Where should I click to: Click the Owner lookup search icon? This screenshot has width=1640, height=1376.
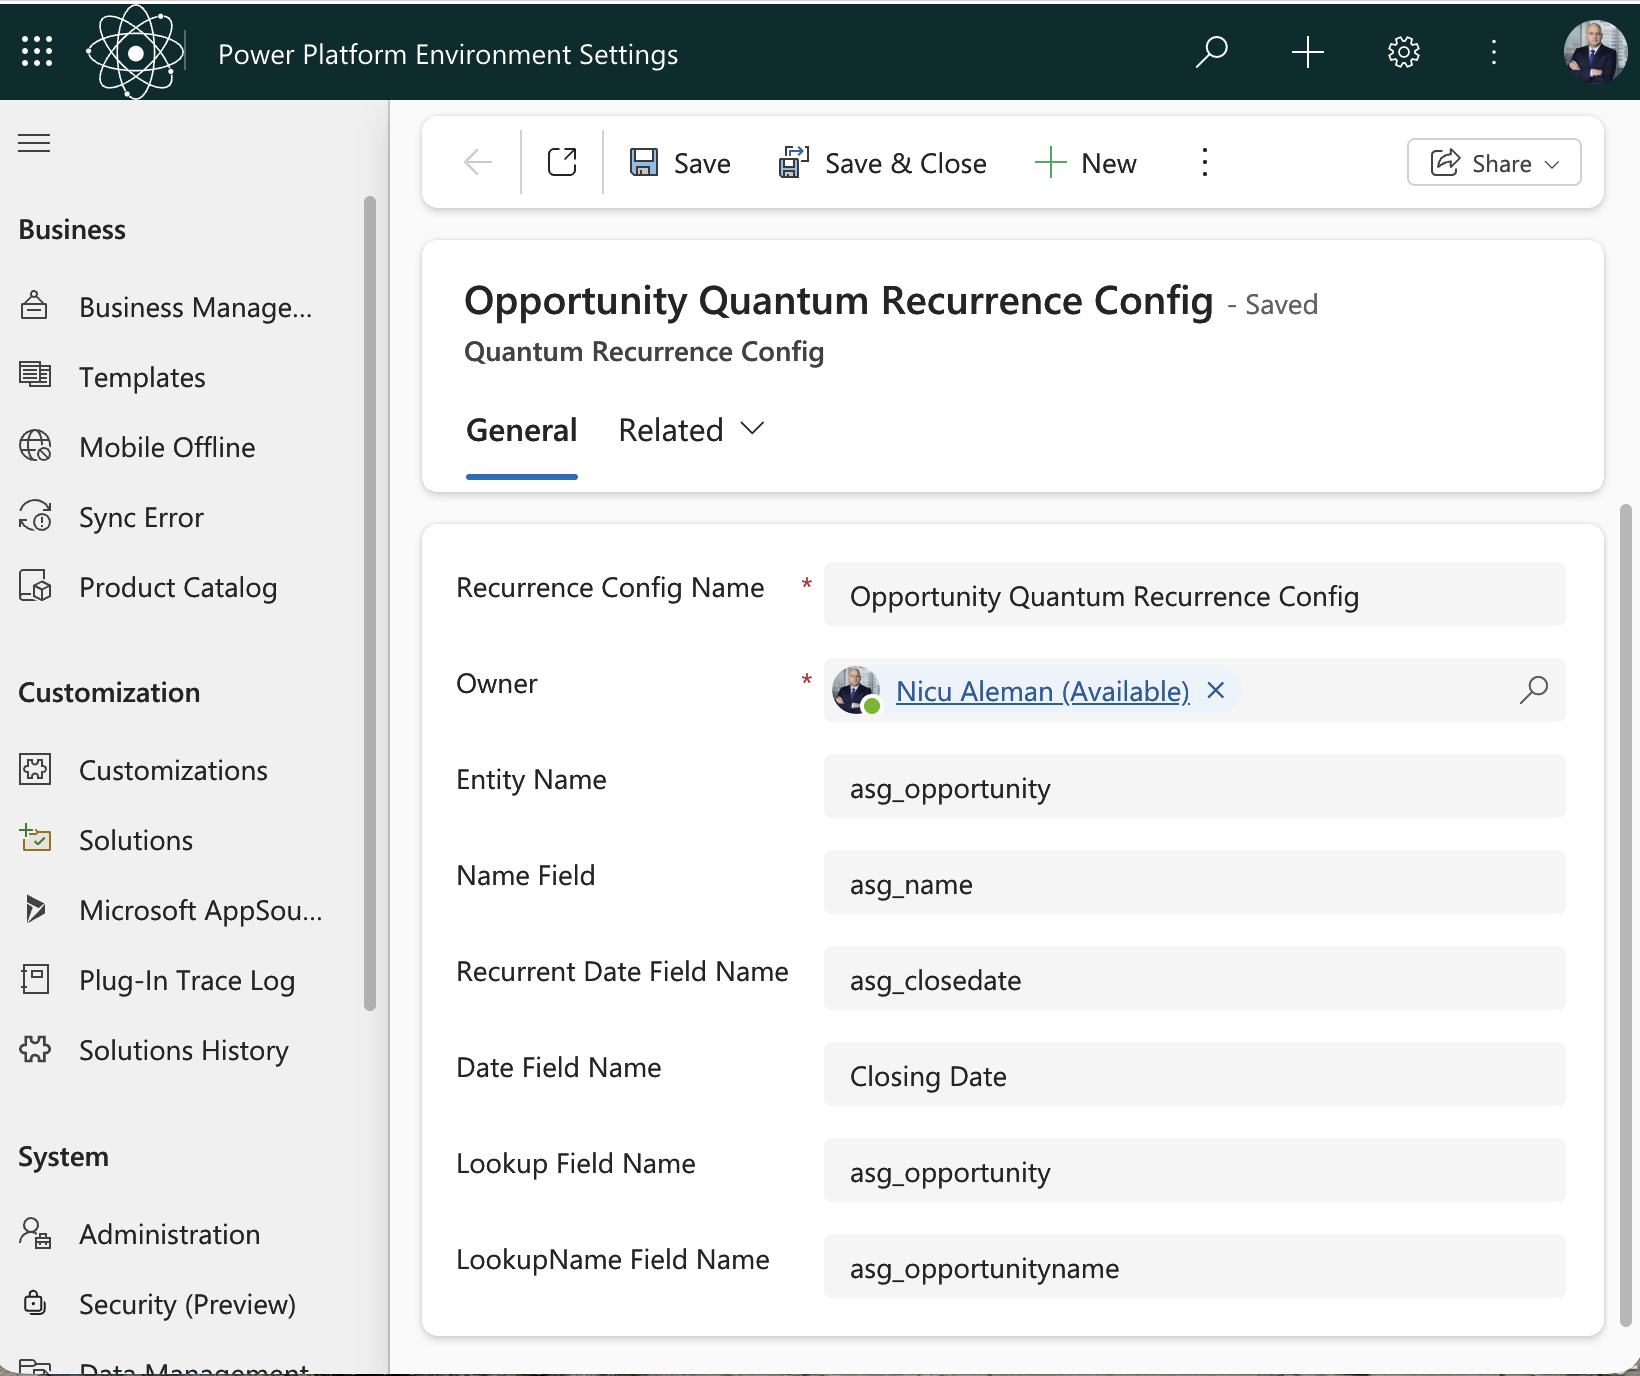[1533, 690]
